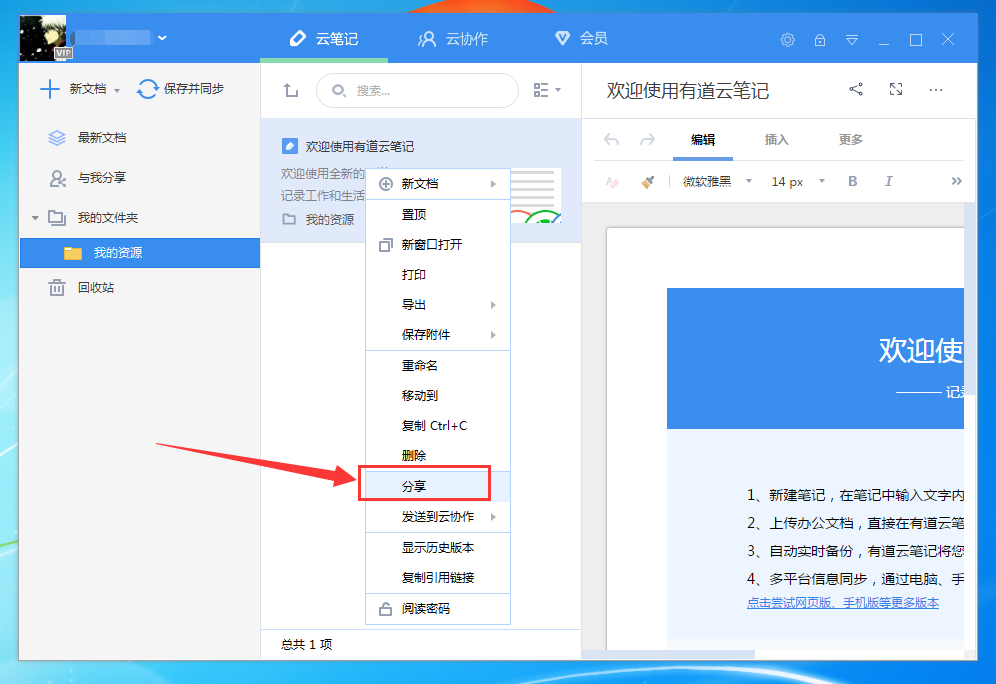Switch to the 云笔记 tab
This screenshot has width=996, height=684.
[324, 39]
